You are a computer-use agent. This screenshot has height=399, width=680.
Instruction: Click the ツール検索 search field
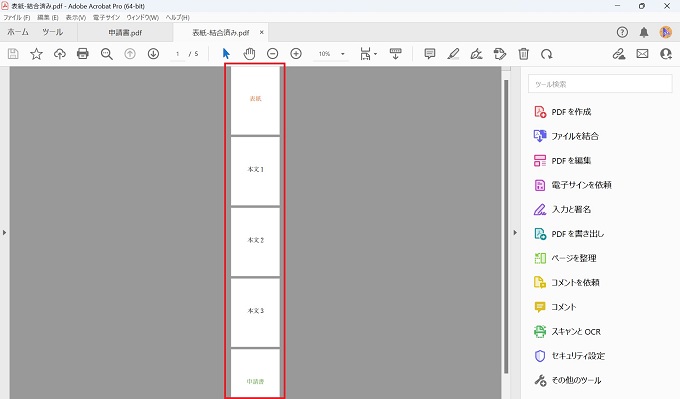(x=600, y=84)
